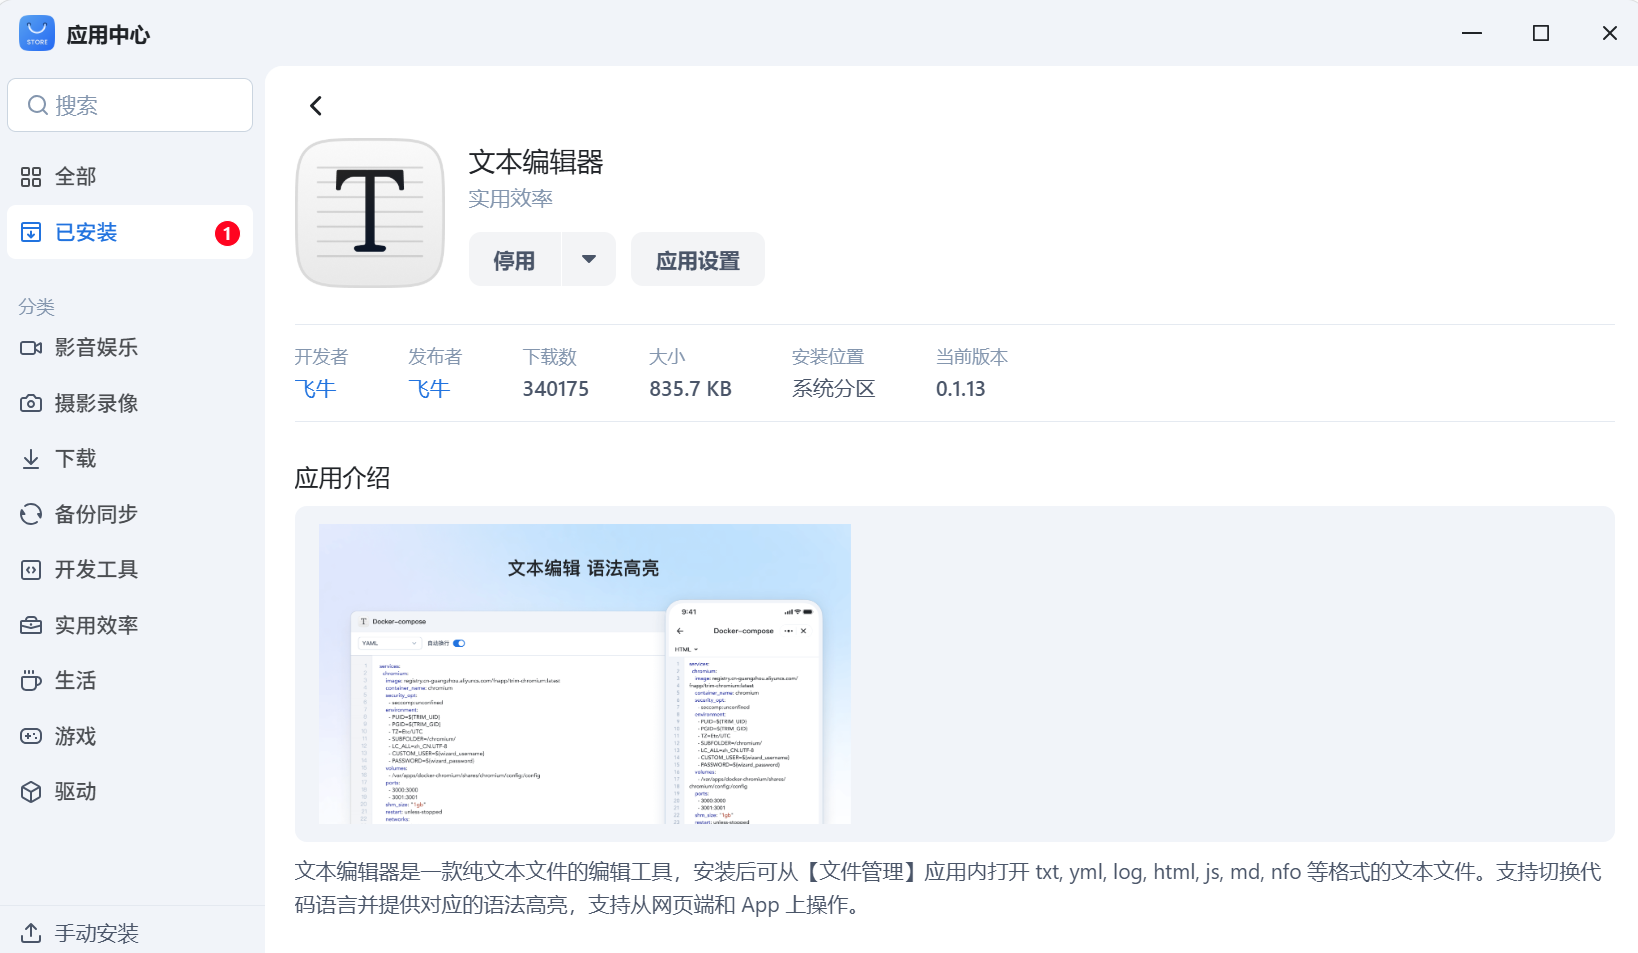Click the App Store logo icon
The height and width of the screenshot is (953, 1638).
click(x=37, y=34)
